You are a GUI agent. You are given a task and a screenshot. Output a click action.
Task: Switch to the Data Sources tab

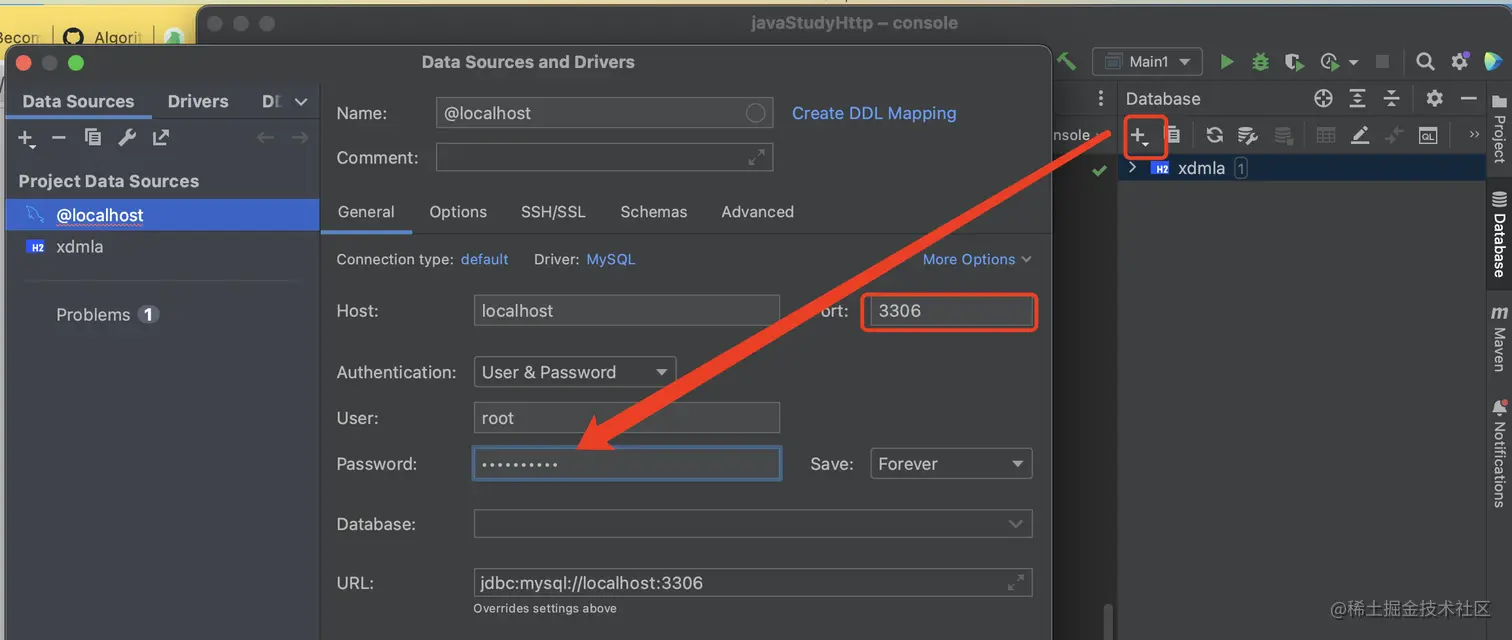78,101
